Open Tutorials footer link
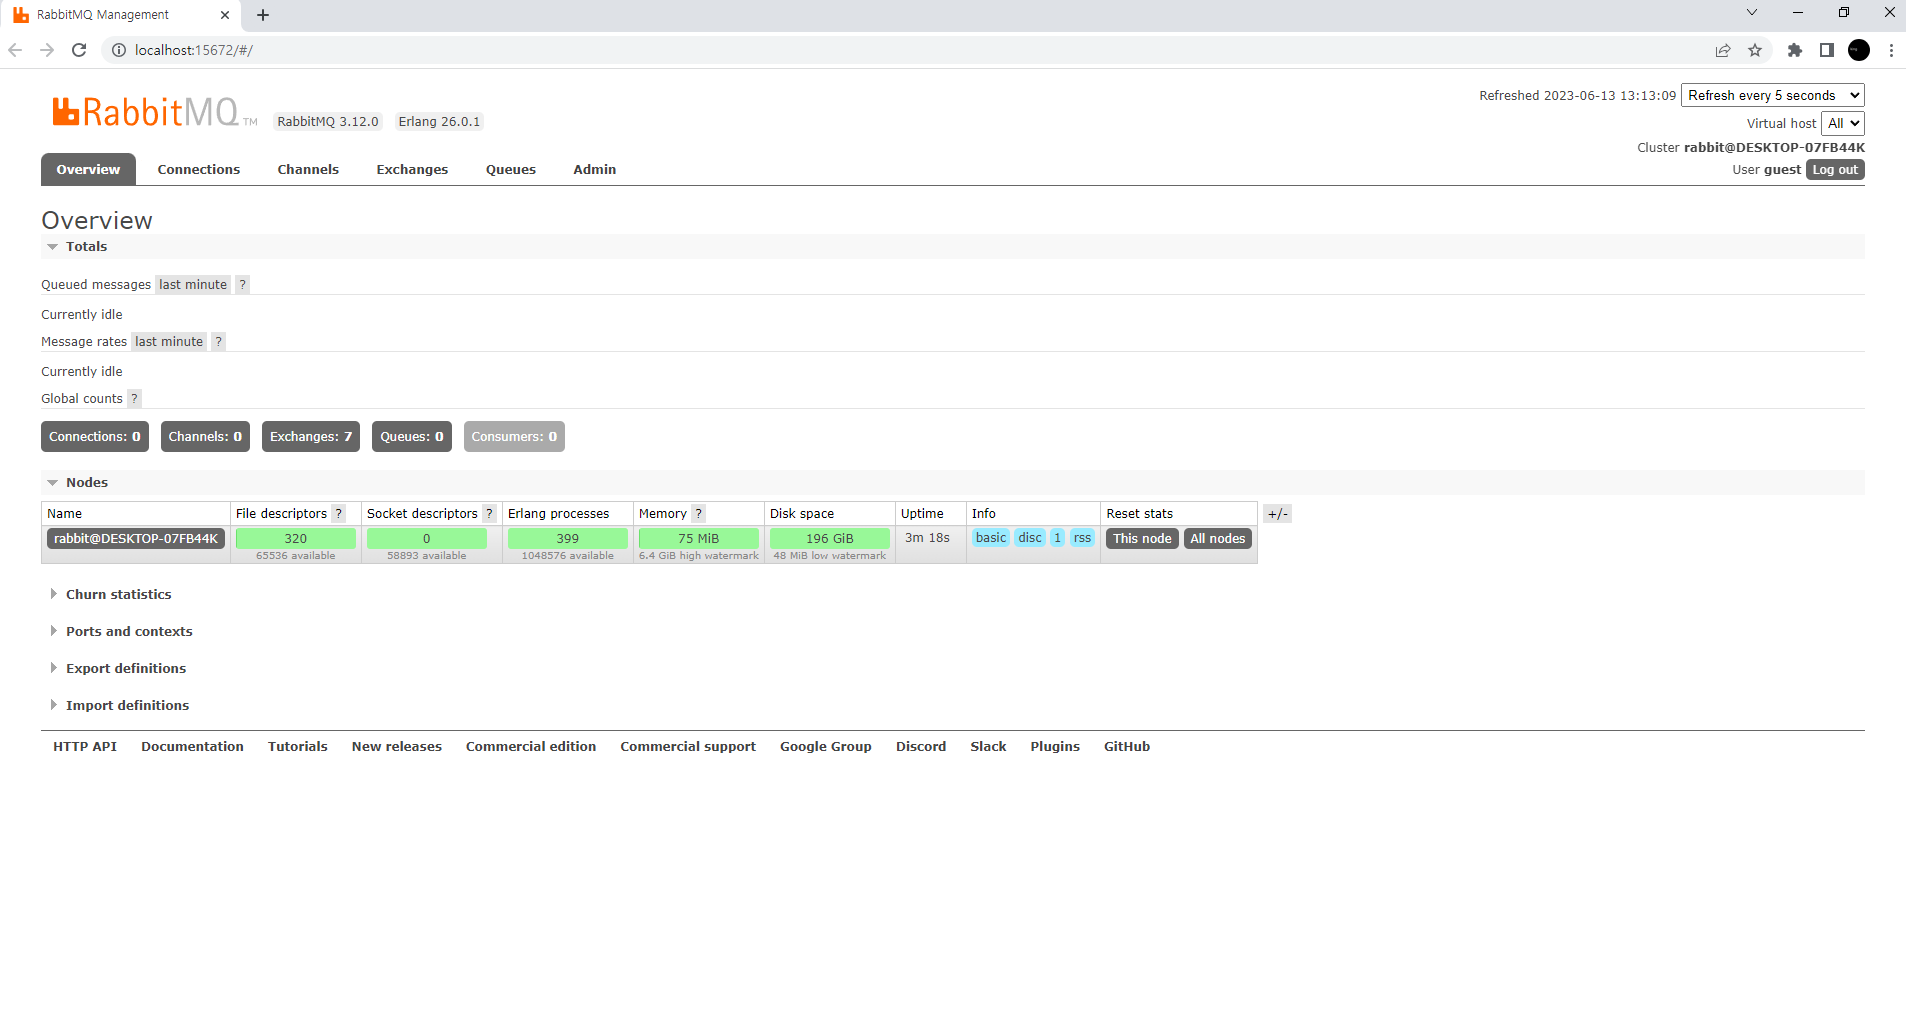The height and width of the screenshot is (1034, 1906). pyautogui.click(x=298, y=747)
